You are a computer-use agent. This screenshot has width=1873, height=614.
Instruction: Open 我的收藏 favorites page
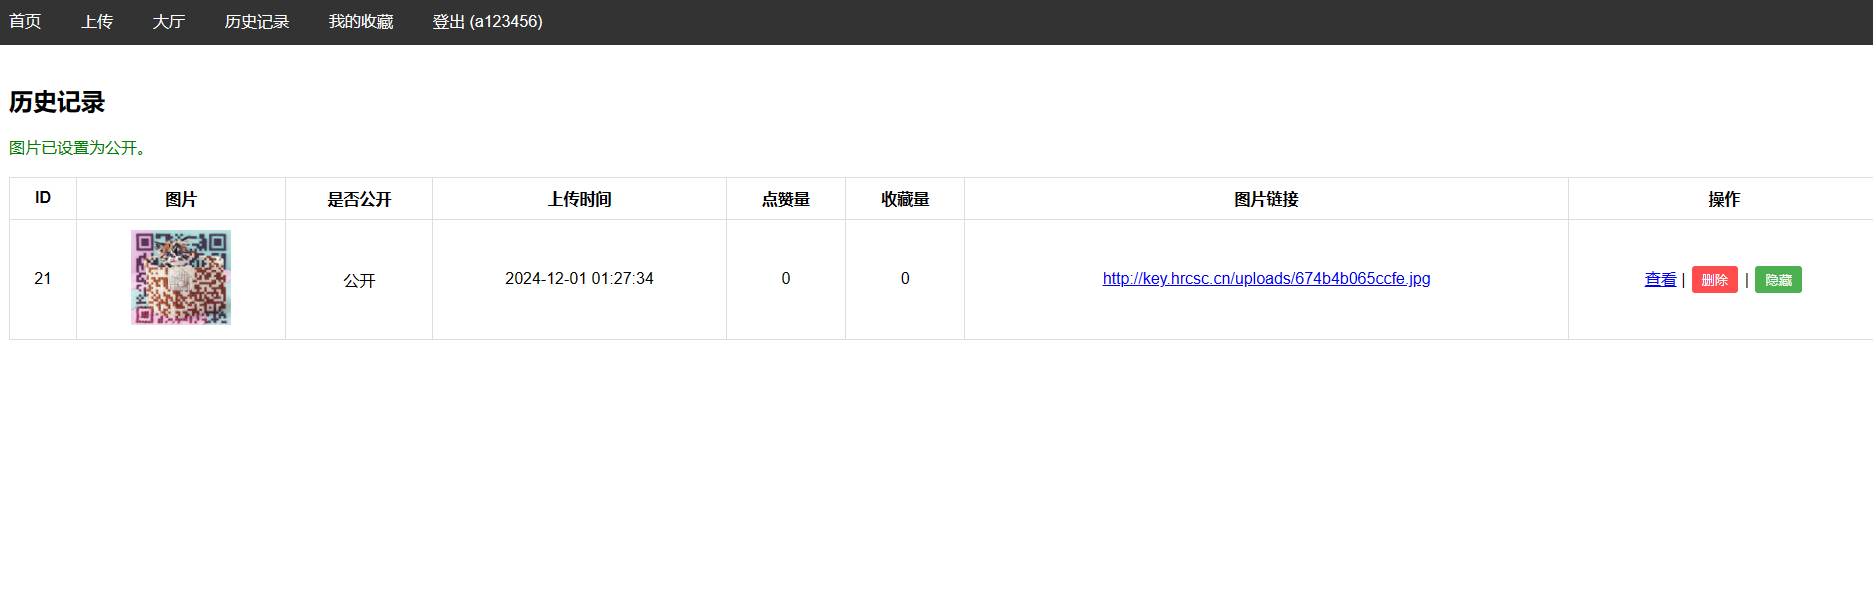pyautogui.click(x=361, y=22)
